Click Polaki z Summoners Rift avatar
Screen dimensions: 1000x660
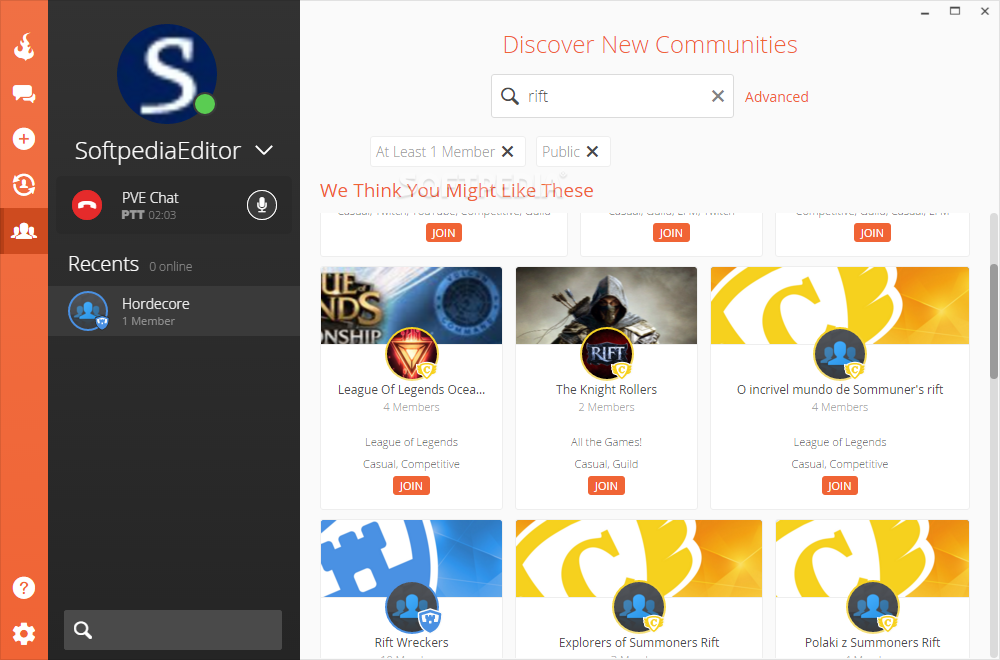[872, 607]
